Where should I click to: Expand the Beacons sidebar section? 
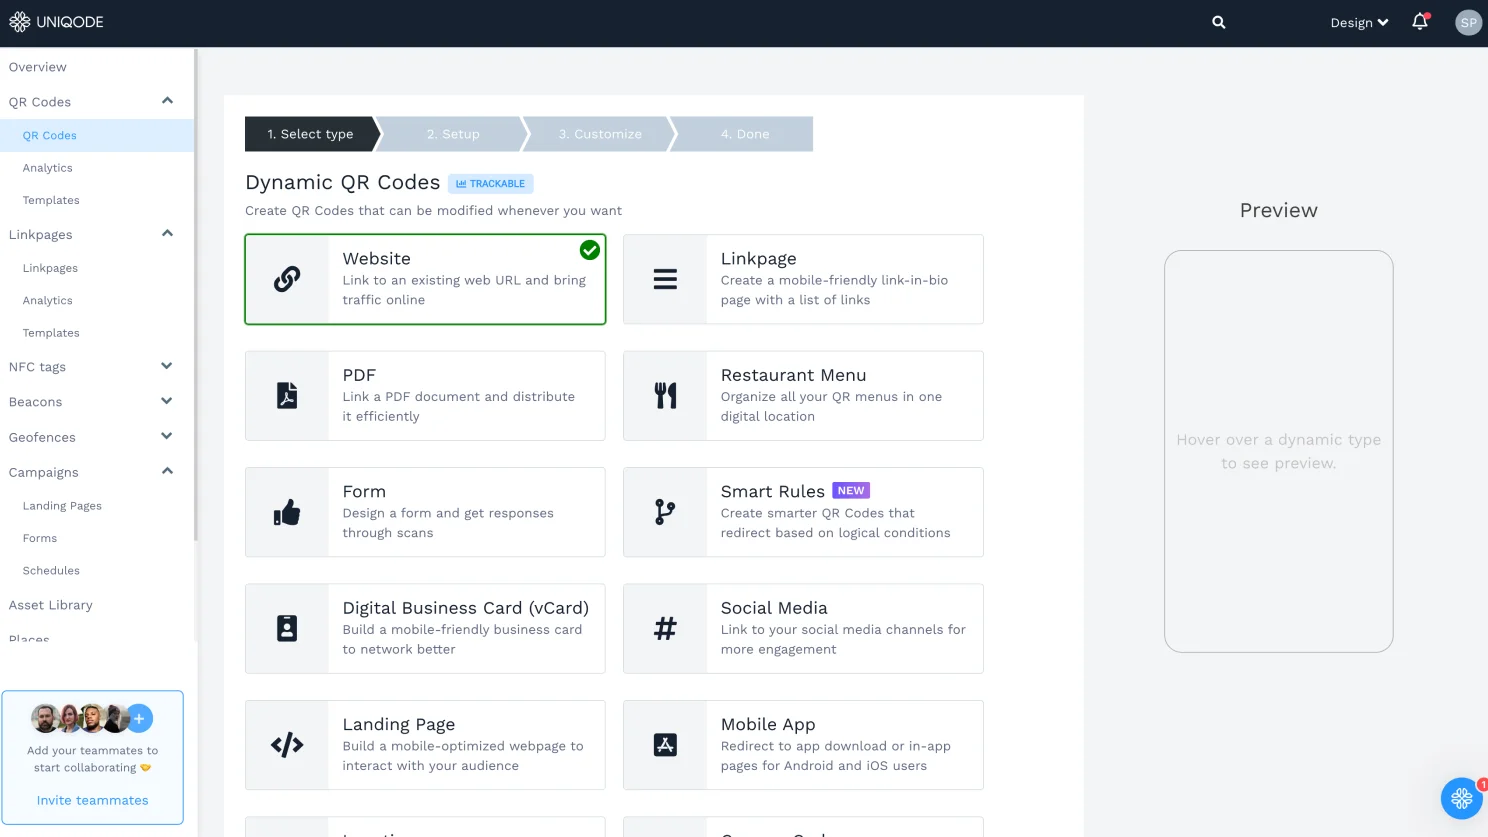point(167,401)
